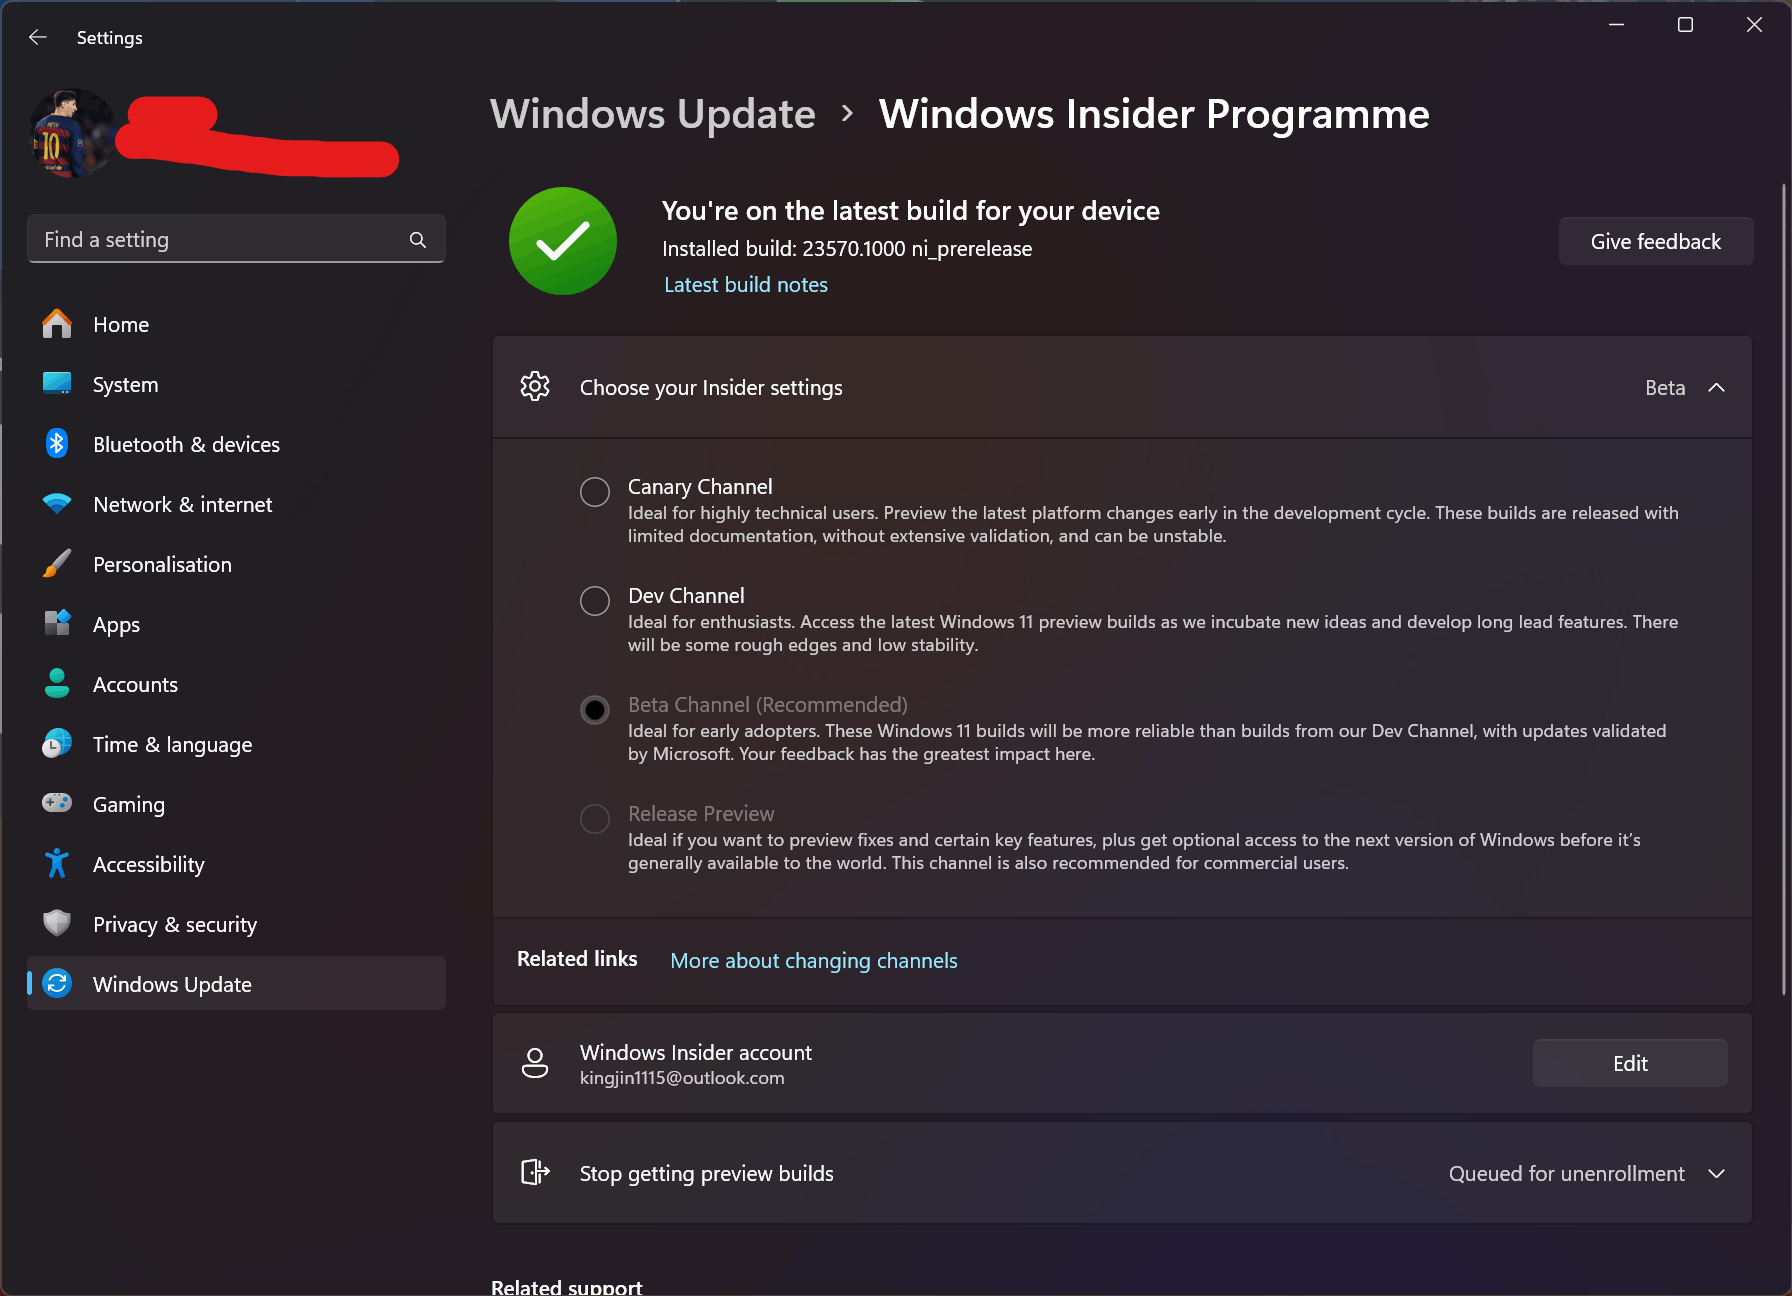Expand the Stop getting preview builds section
This screenshot has width=1792, height=1296.
(x=1718, y=1173)
